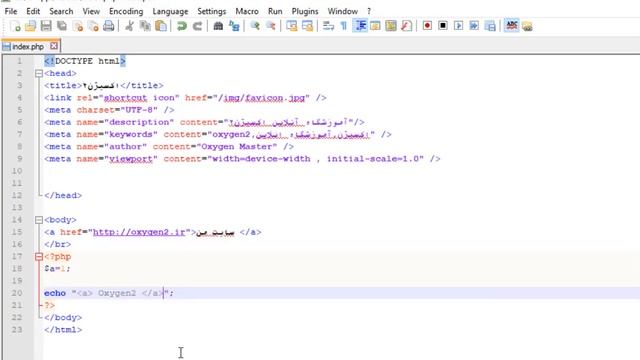Click the Cut scissors icon

(129, 26)
